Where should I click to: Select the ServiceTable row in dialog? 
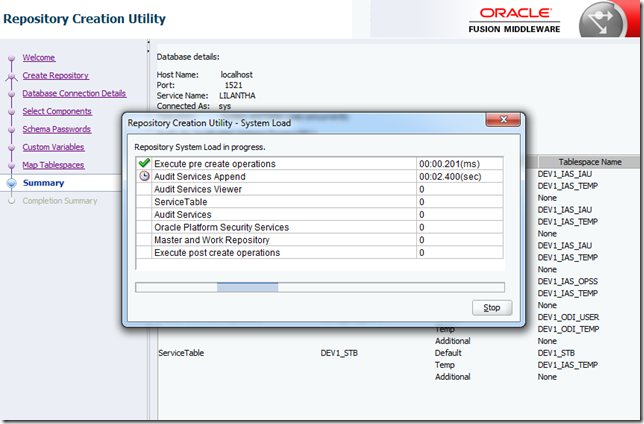pos(320,202)
